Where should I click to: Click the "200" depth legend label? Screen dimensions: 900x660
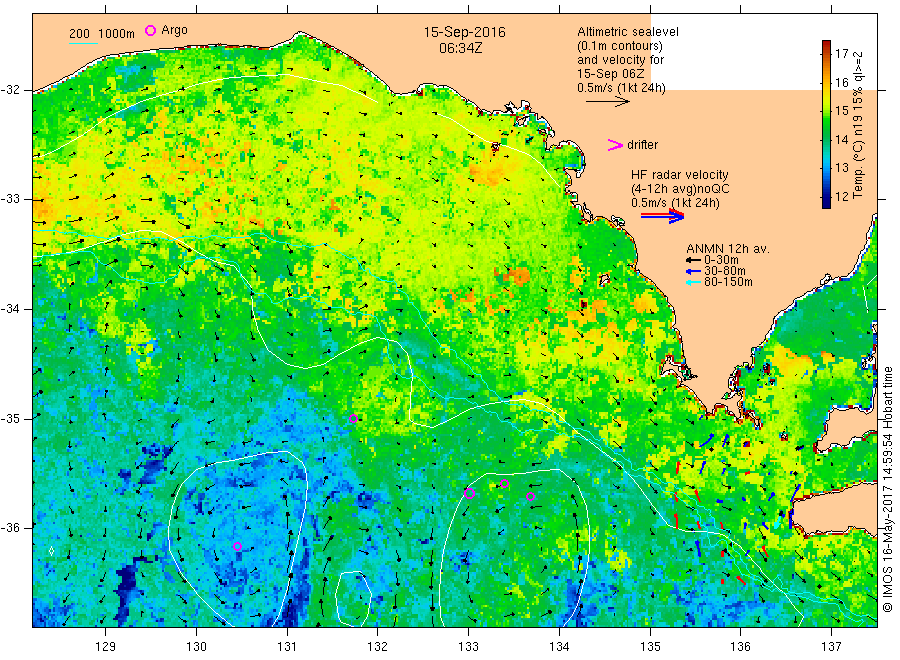79,34
